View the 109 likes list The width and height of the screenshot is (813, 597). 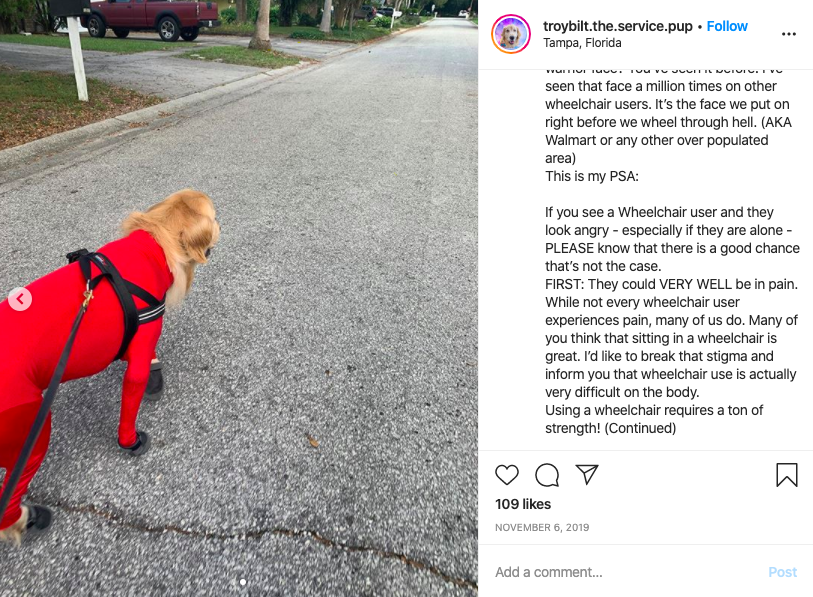pos(523,504)
